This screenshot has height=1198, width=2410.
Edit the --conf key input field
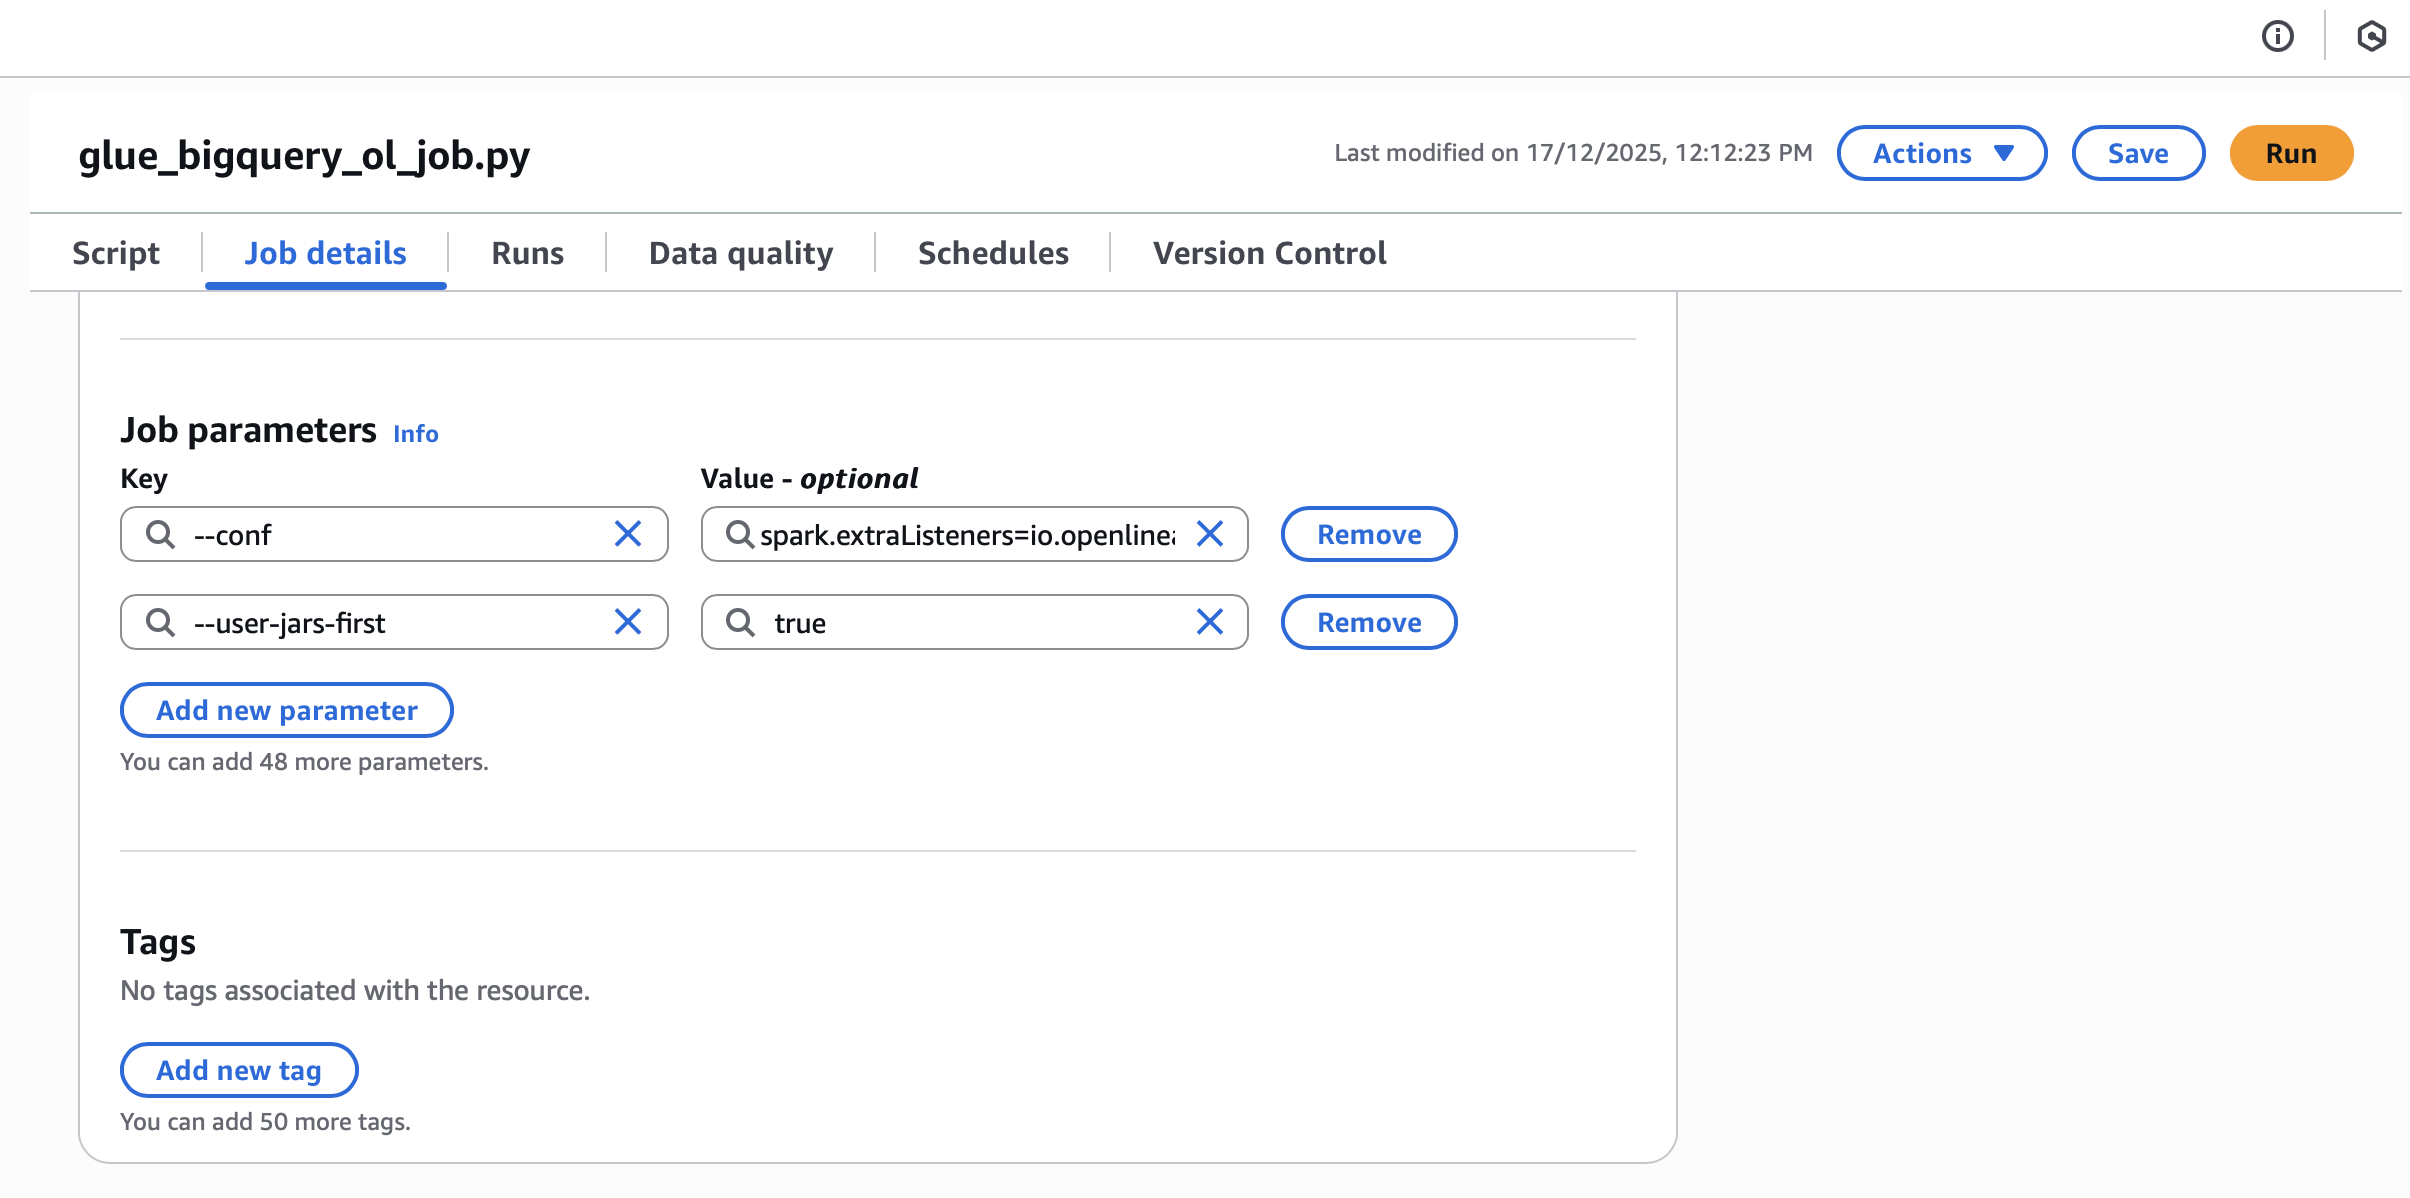[x=394, y=534]
